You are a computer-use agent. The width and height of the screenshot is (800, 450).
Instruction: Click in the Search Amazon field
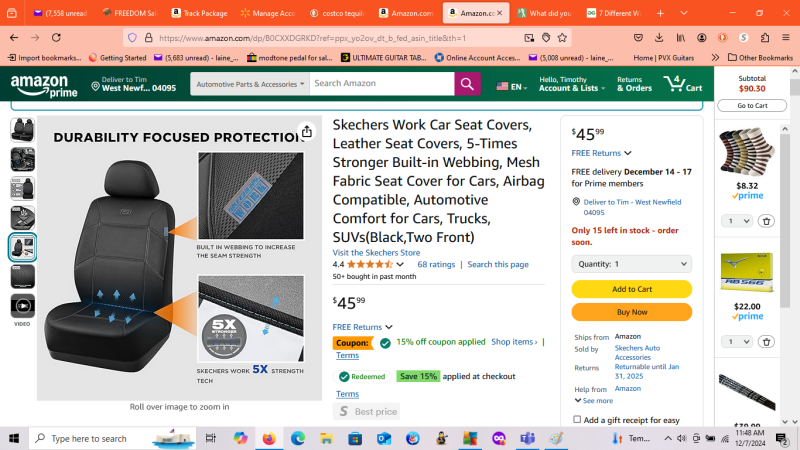pyautogui.click(x=380, y=84)
